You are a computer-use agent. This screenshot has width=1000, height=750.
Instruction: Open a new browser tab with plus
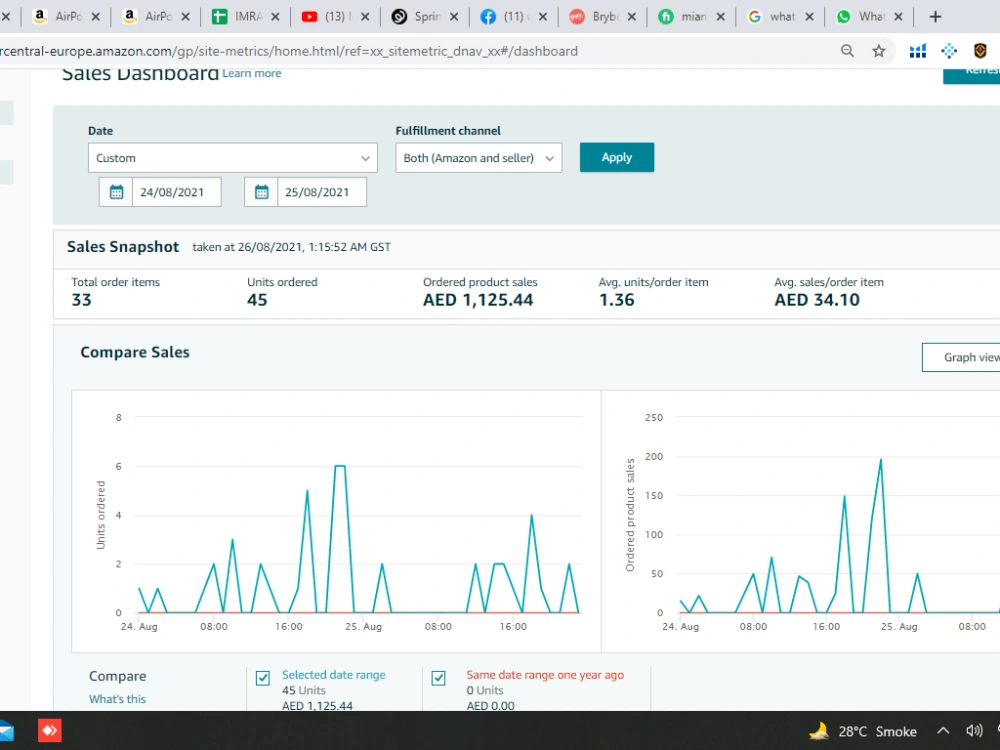pos(935,17)
